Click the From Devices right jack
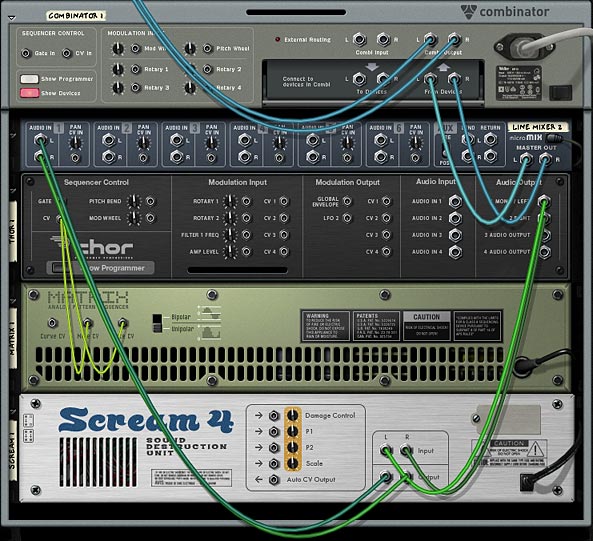Viewport: 593px width, 541px height. coord(454,79)
